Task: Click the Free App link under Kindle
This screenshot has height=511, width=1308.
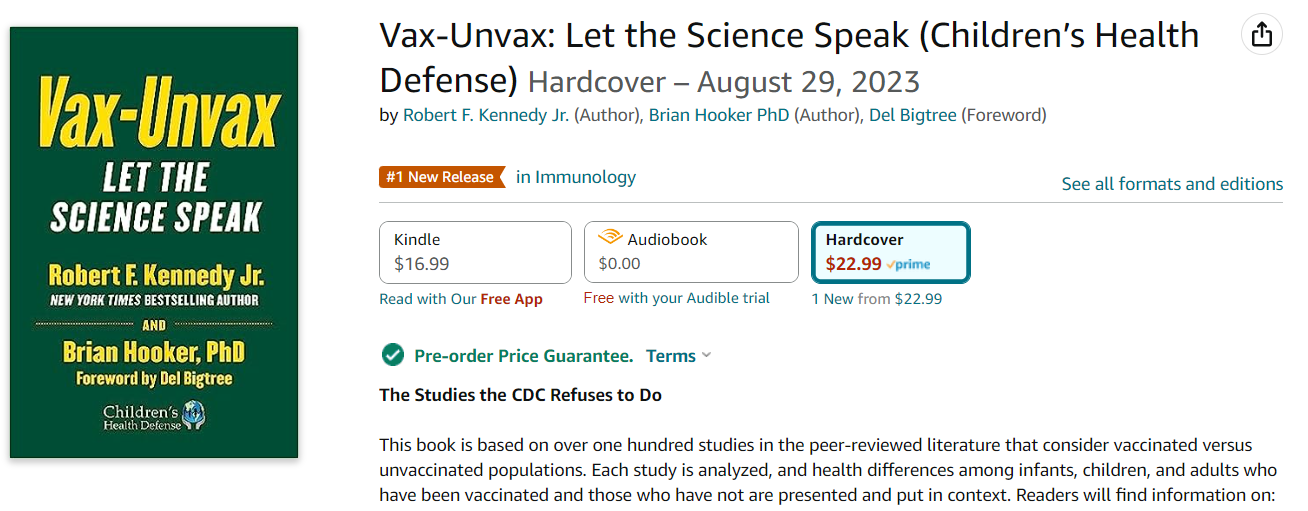Action: [511, 299]
